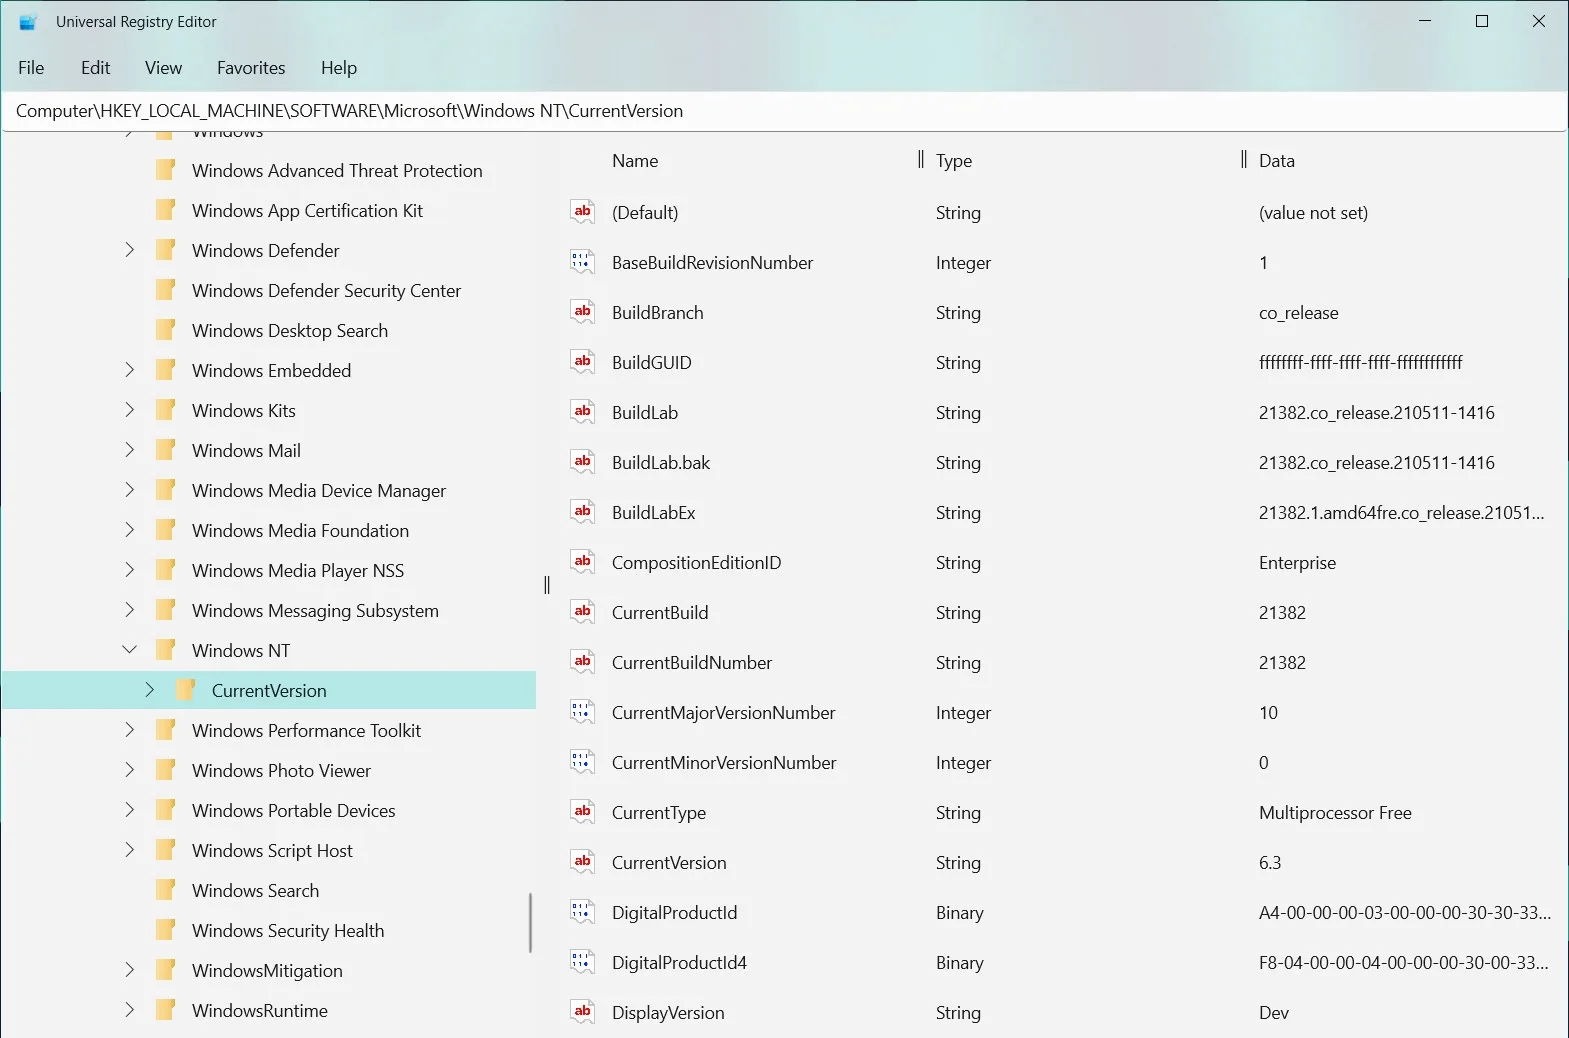Open the File menu

(x=31, y=68)
